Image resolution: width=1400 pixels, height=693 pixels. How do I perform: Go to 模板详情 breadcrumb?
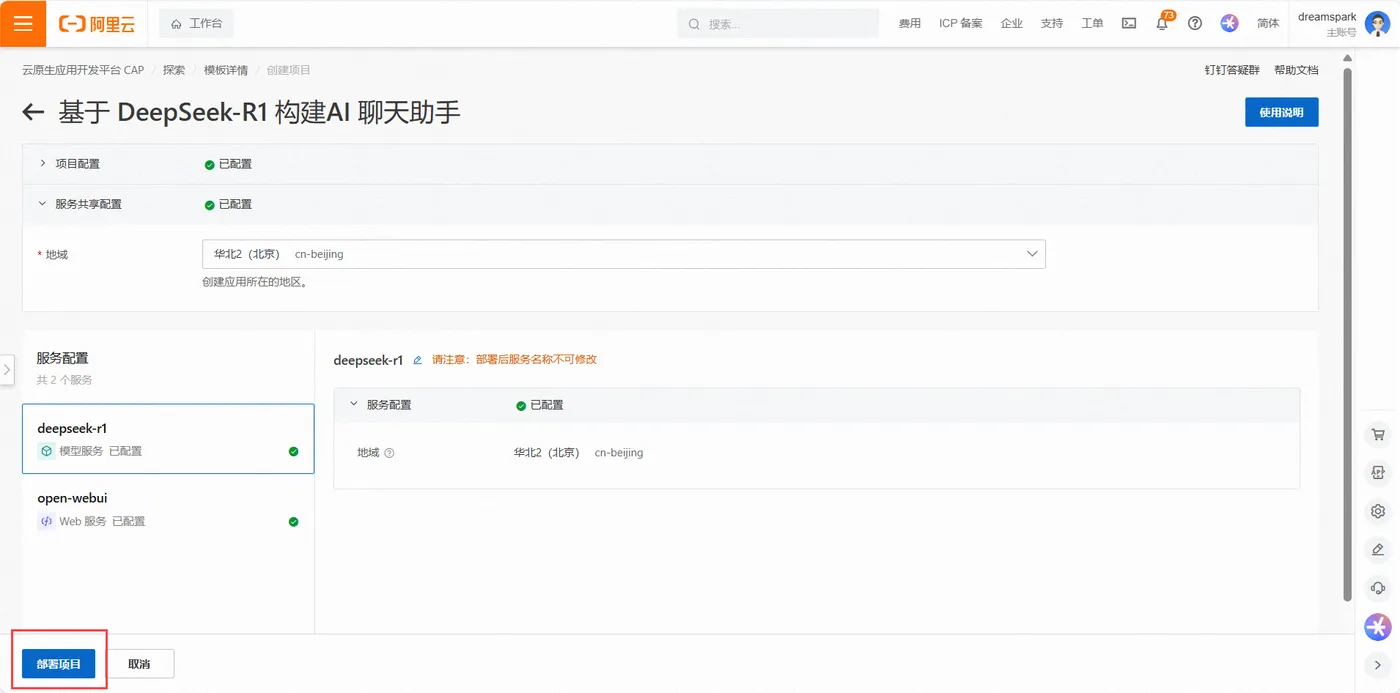pyautogui.click(x=226, y=70)
